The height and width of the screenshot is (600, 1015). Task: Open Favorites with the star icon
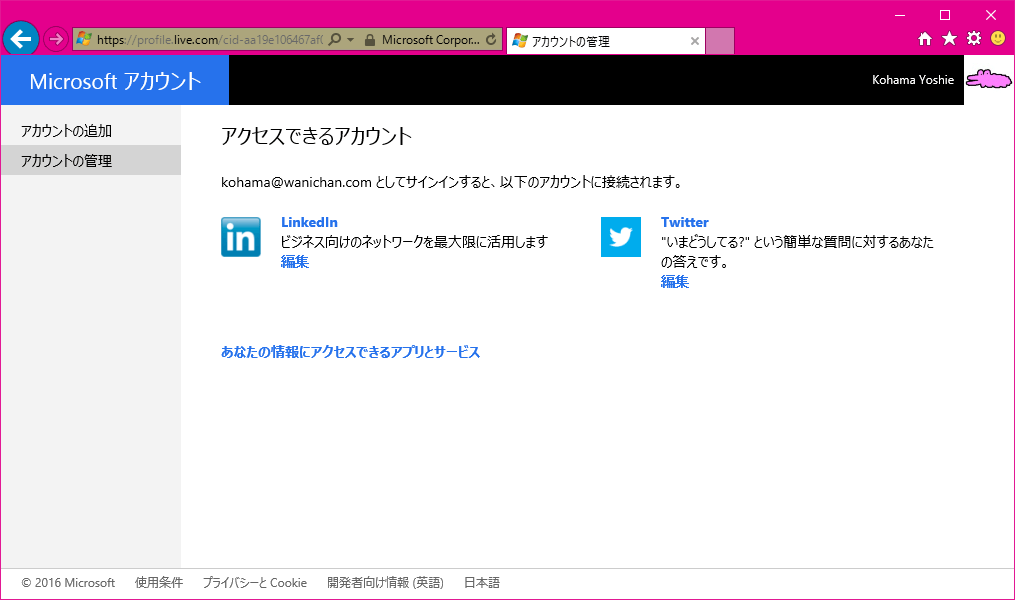click(x=950, y=39)
